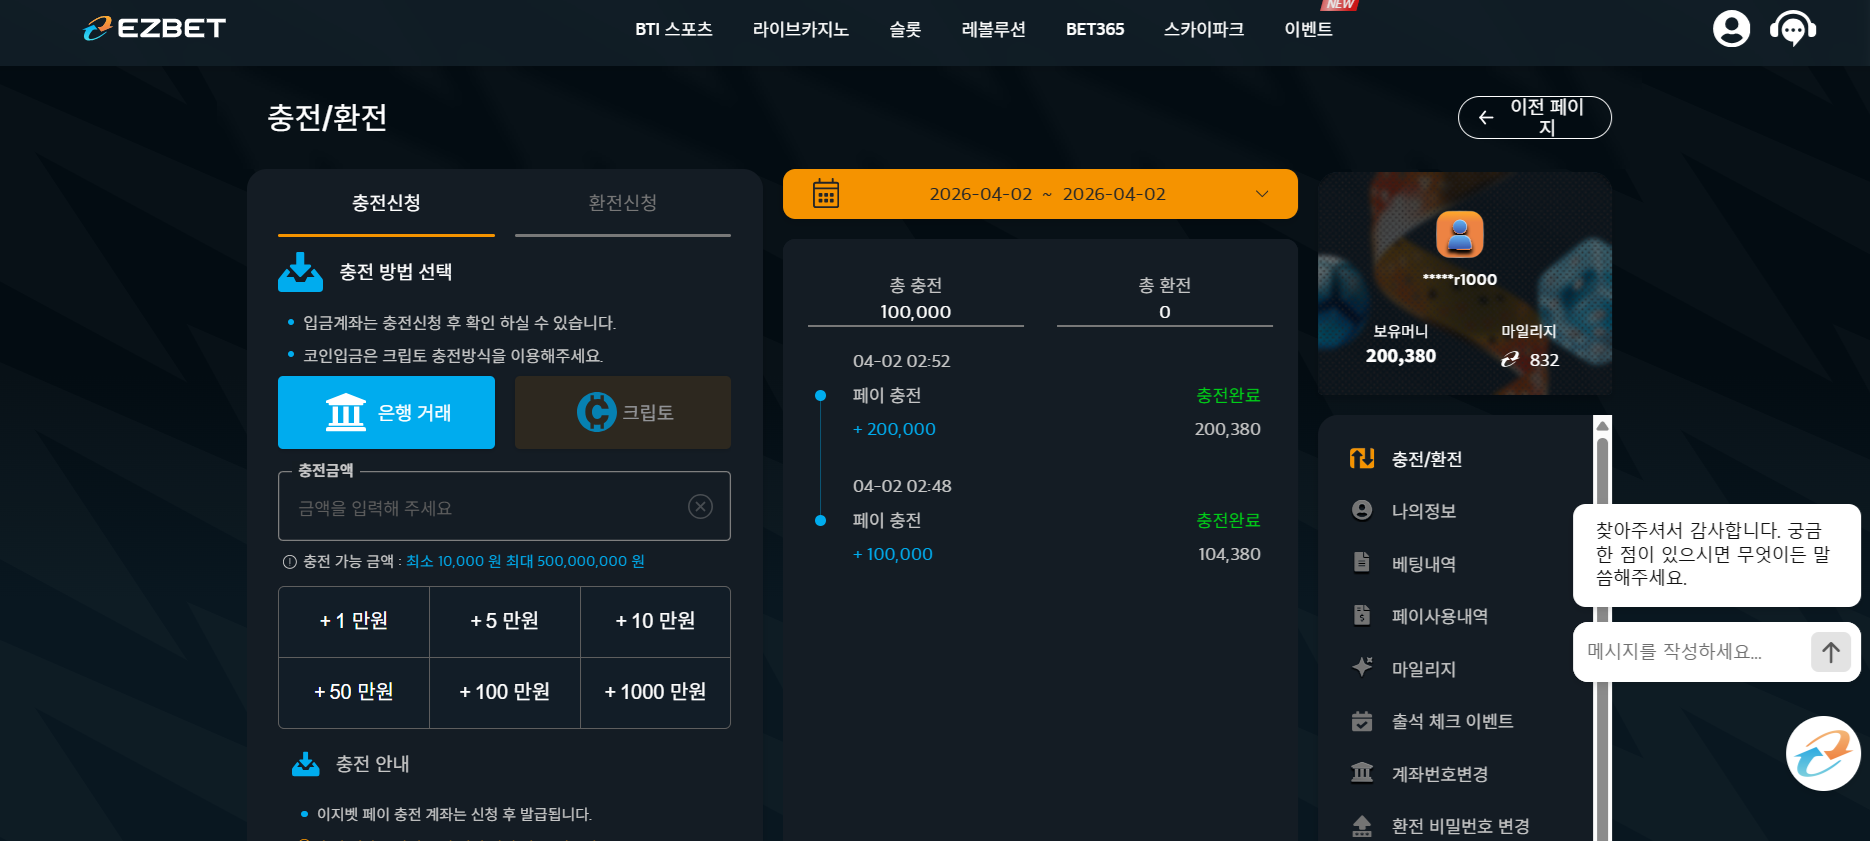This screenshot has width=1870, height=841.
Task: Click the EZBET logo
Action: click(x=154, y=28)
